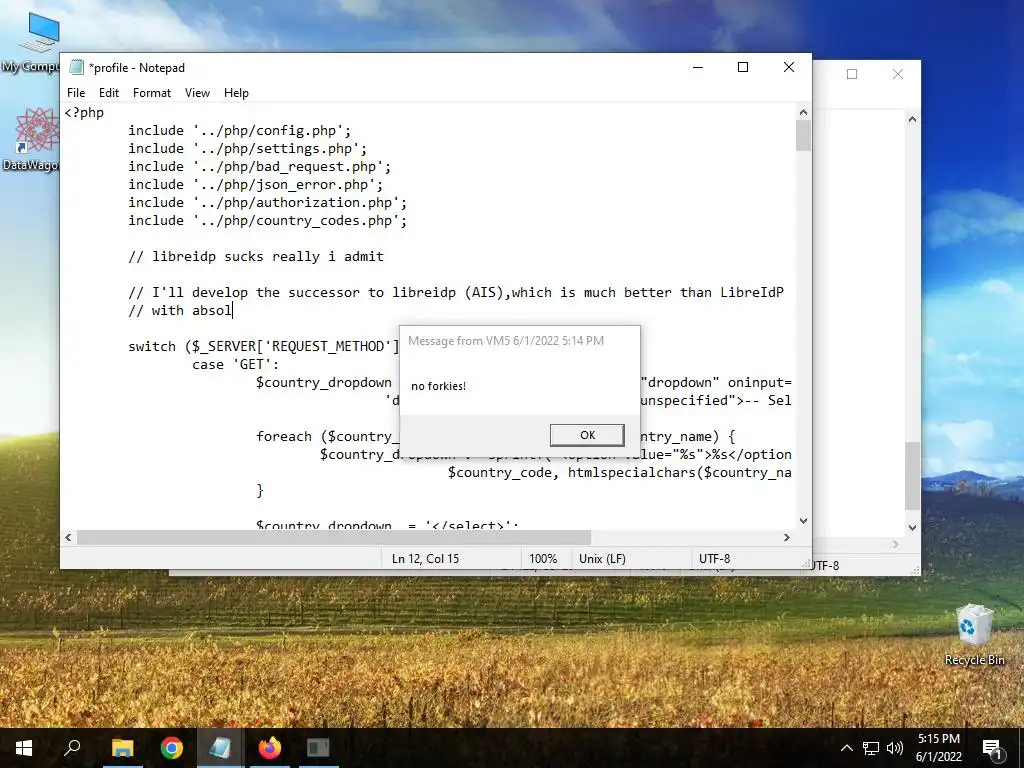The image size is (1024, 768).
Task: Click the include country_codes.php line
Action: pos(268,221)
